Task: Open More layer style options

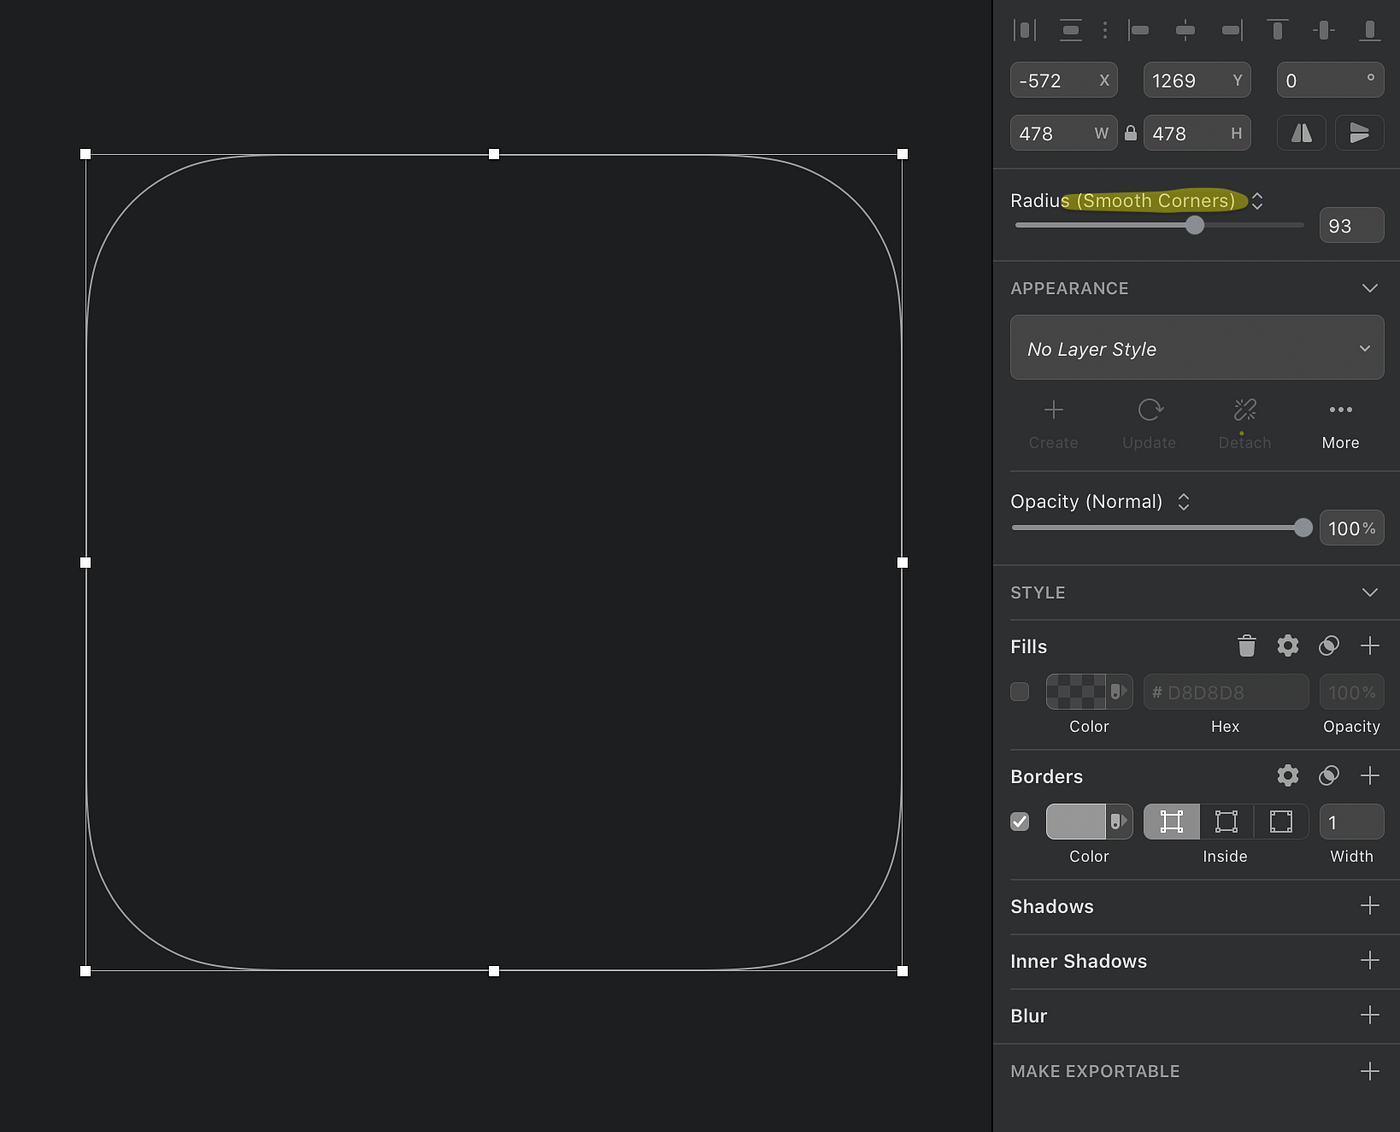Action: click(x=1341, y=424)
